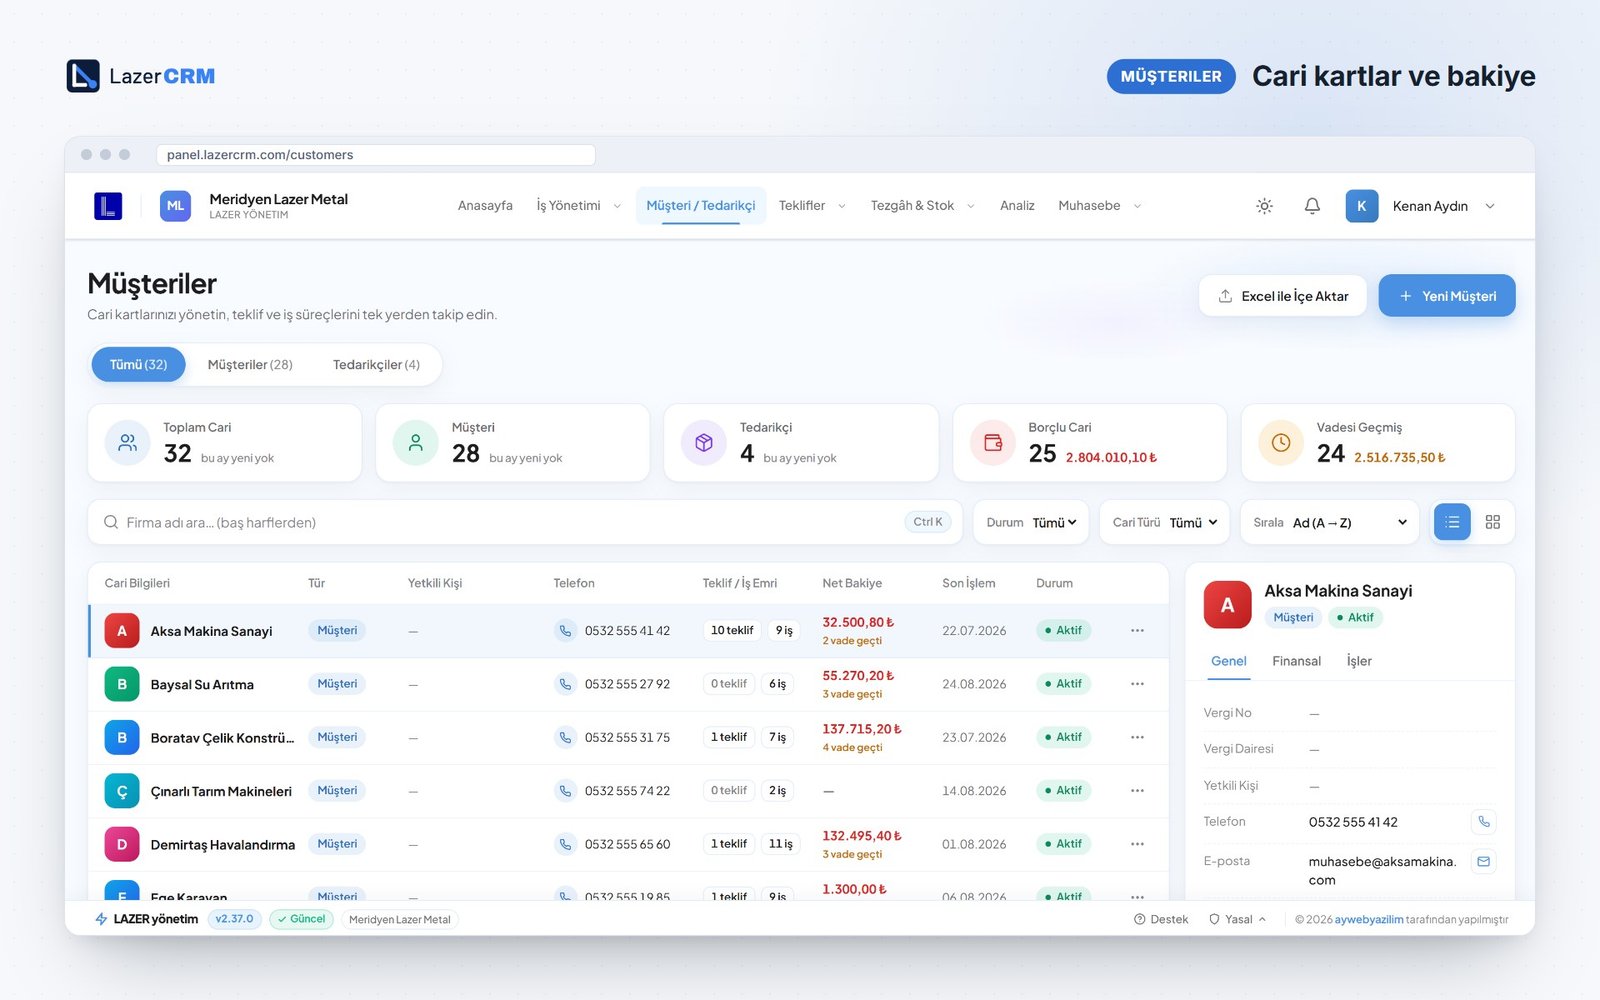1600x1000 pixels.
Task: Click the phone icon in Demirtaş Havalandırma row
Action: click(565, 844)
